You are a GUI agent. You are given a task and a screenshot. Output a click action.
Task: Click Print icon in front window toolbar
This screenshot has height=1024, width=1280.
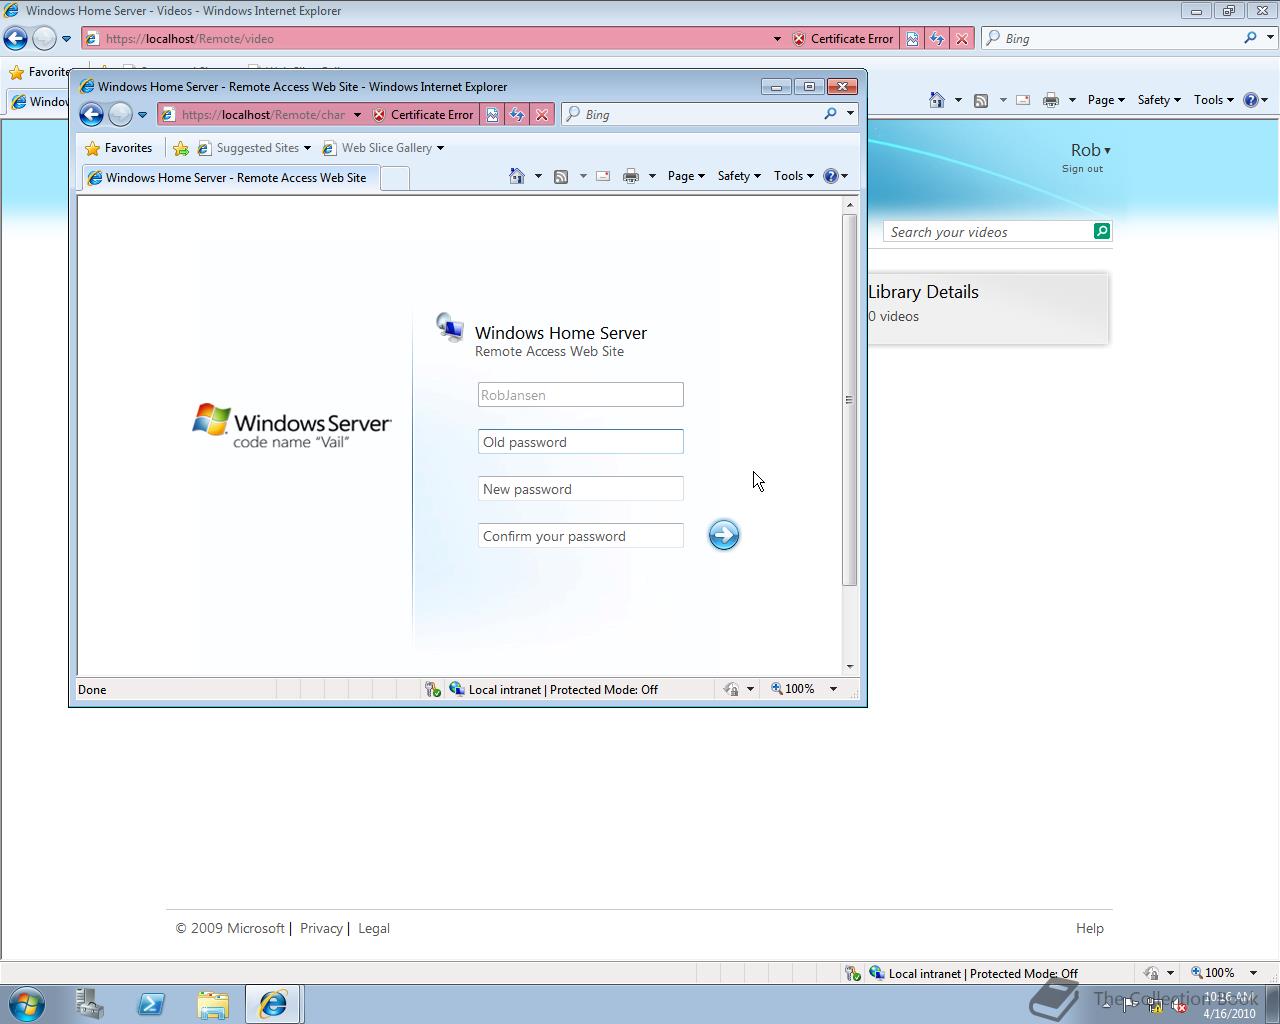631,176
